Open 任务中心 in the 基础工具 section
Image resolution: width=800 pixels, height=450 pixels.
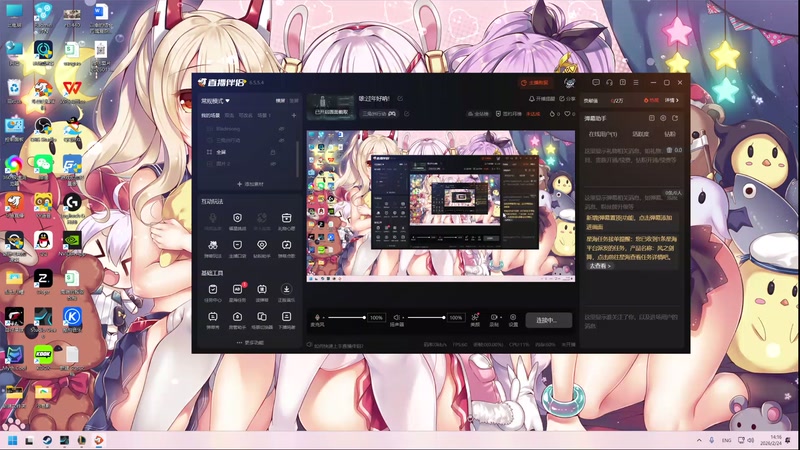213,292
